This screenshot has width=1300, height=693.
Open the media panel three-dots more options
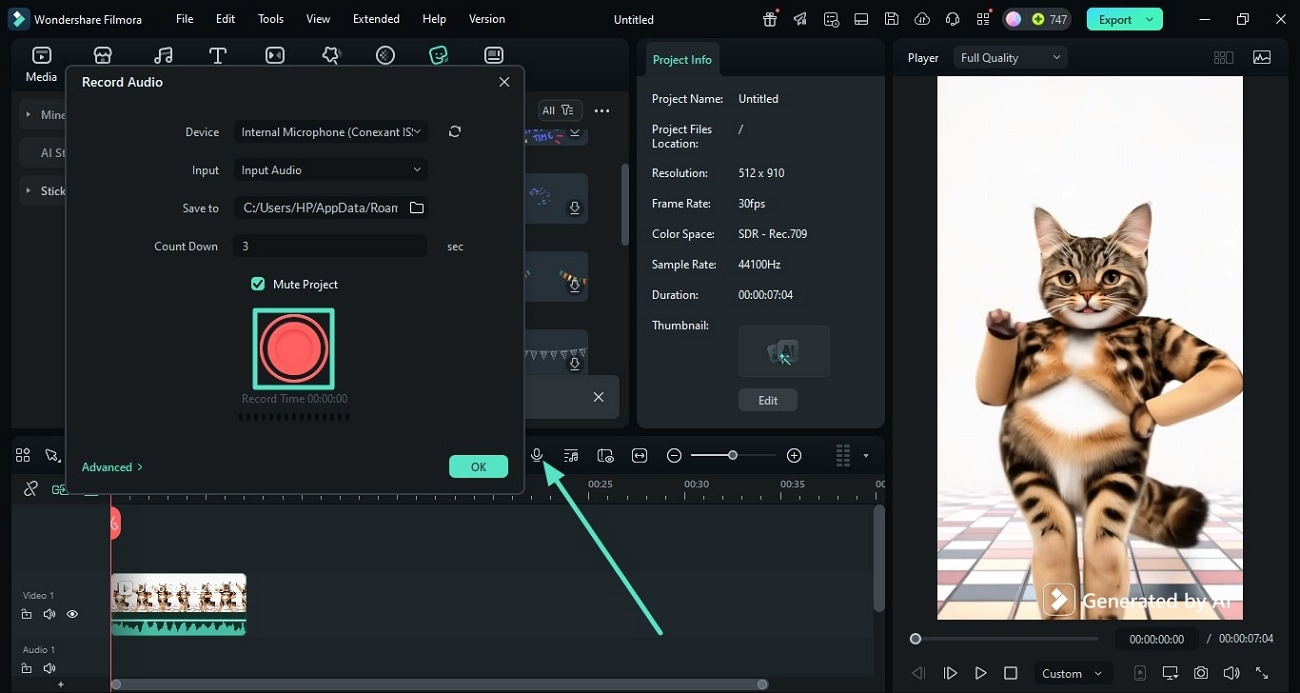pos(602,111)
